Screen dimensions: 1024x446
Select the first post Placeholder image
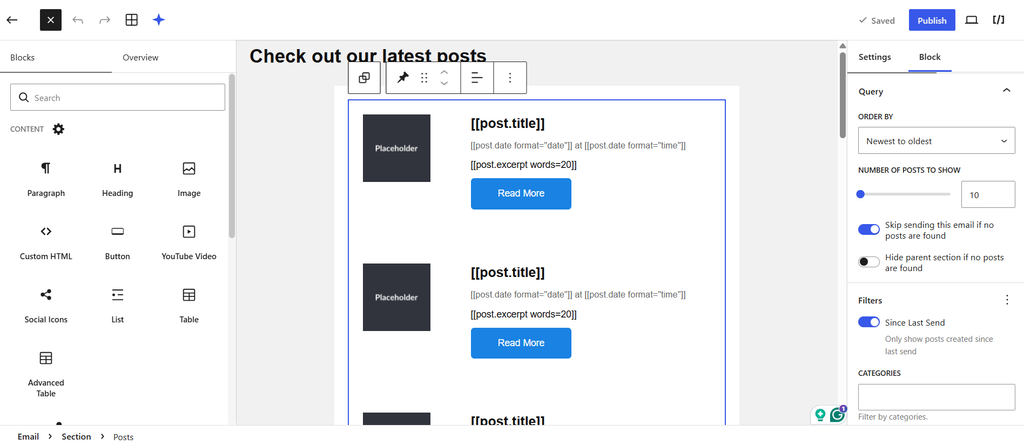coord(396,148)
